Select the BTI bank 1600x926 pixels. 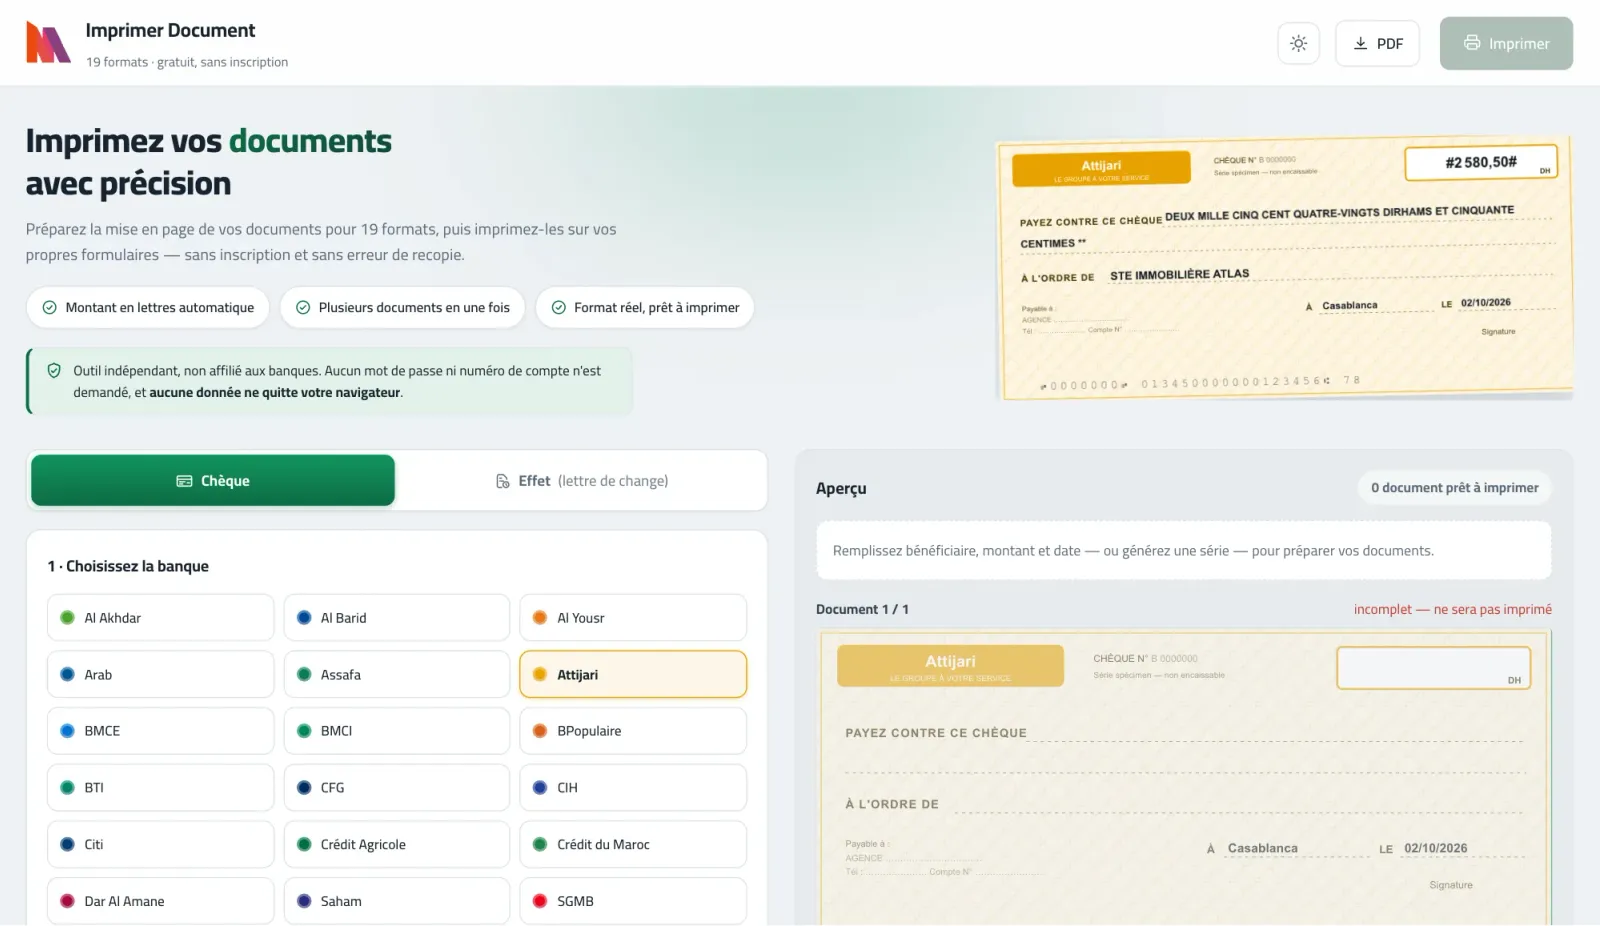coord(160,788)
